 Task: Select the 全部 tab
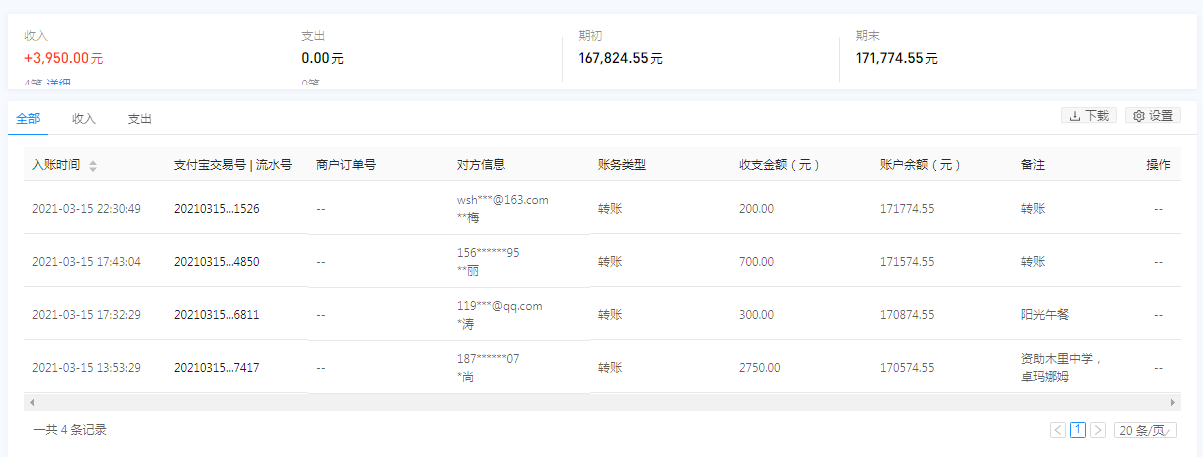[28, 119]
